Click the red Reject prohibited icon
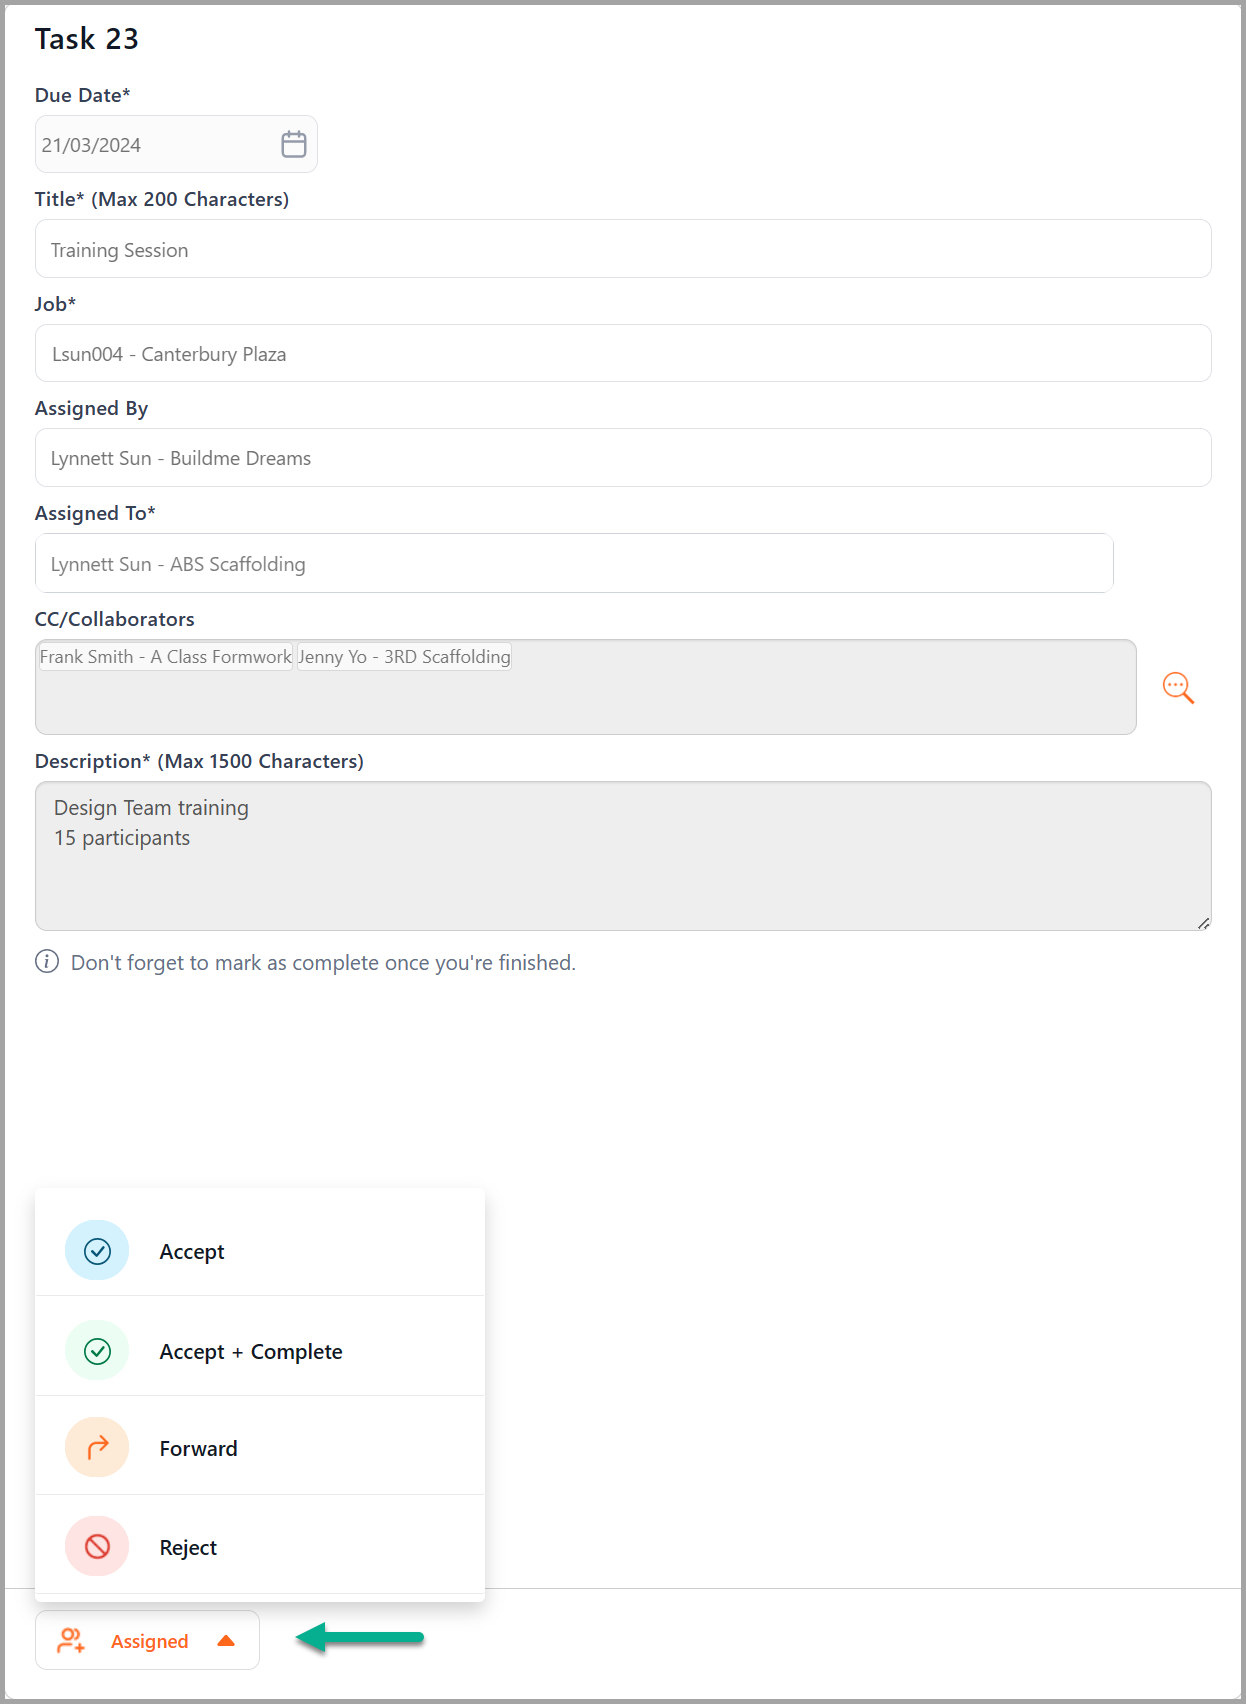 tap(97, 1546)
